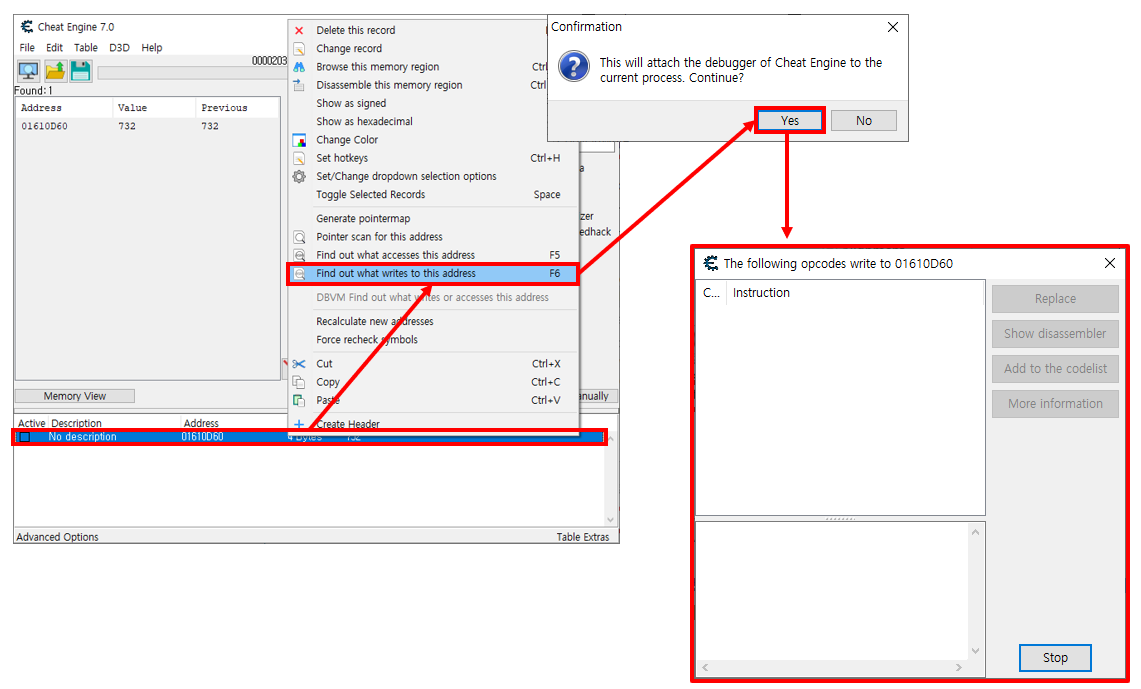
Task: Toggle the Active checkbox for address 01610D60
Action: 25,437
